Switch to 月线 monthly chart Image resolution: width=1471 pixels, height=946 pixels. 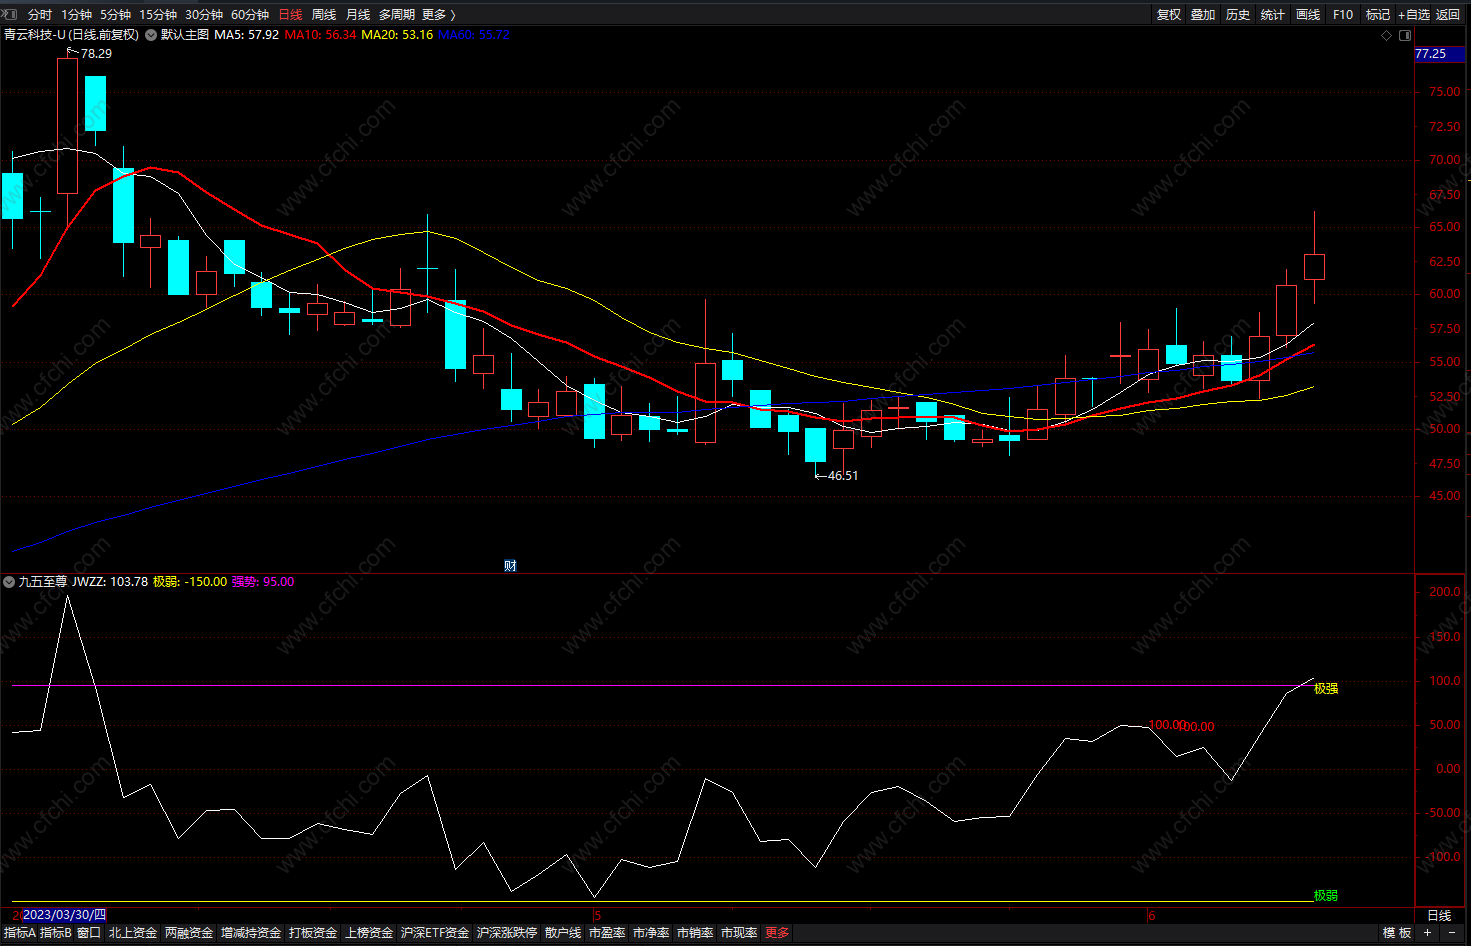click(358, 14)
